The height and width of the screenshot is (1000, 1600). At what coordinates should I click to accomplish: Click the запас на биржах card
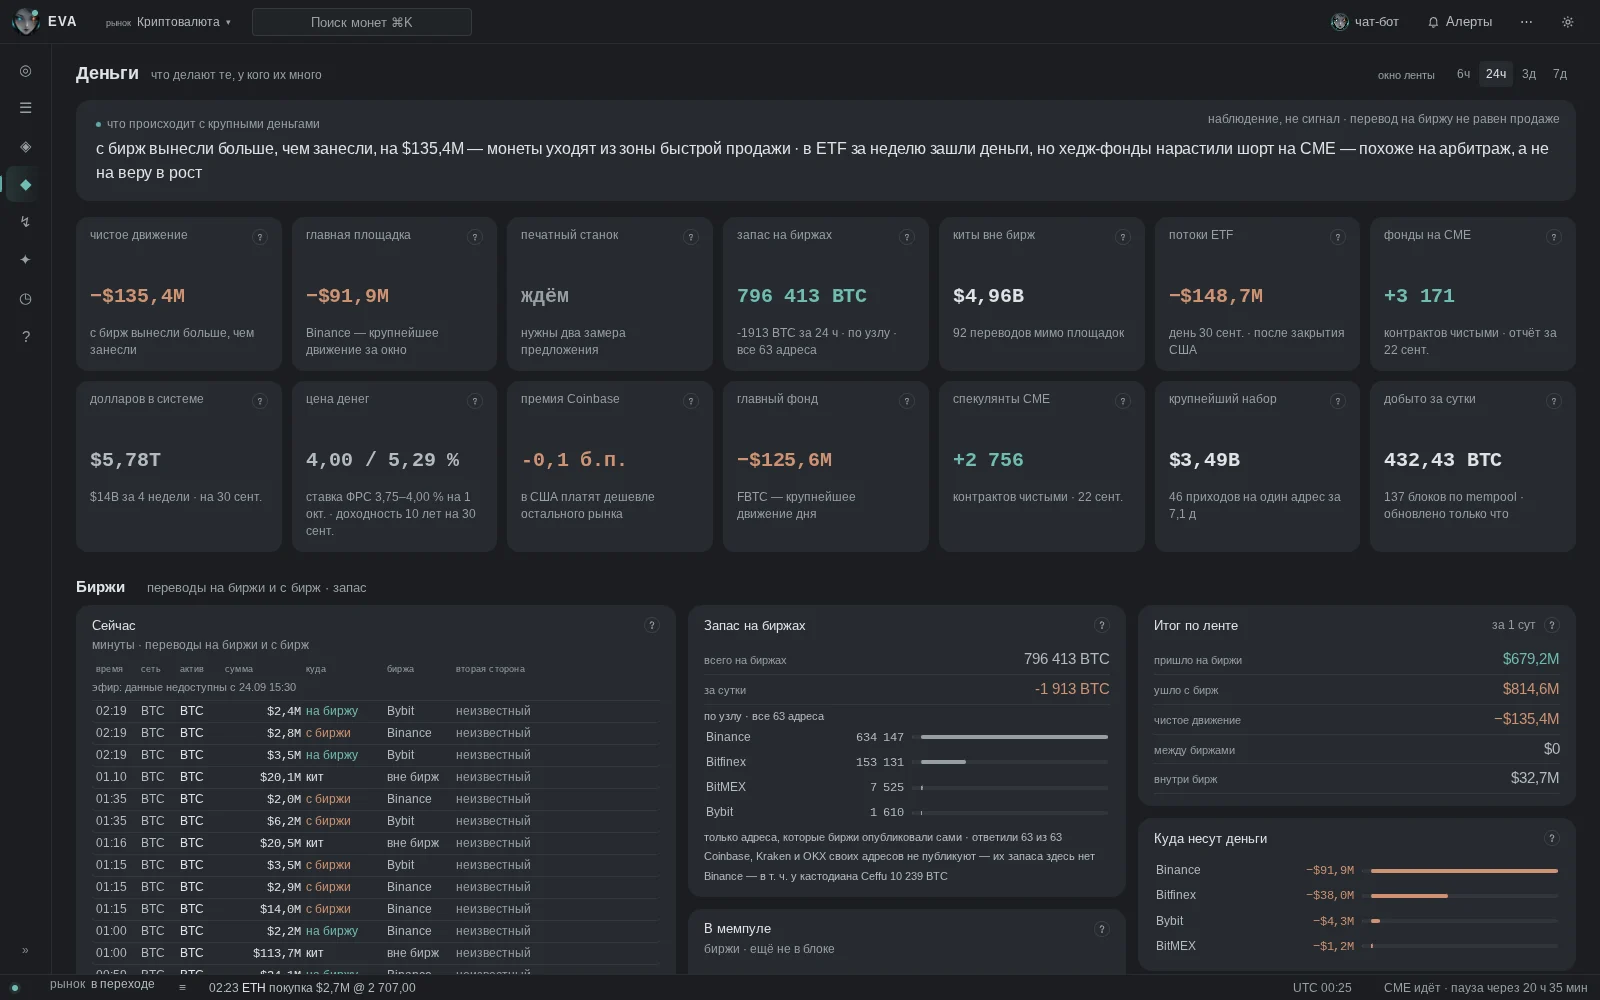pos(825,294)
